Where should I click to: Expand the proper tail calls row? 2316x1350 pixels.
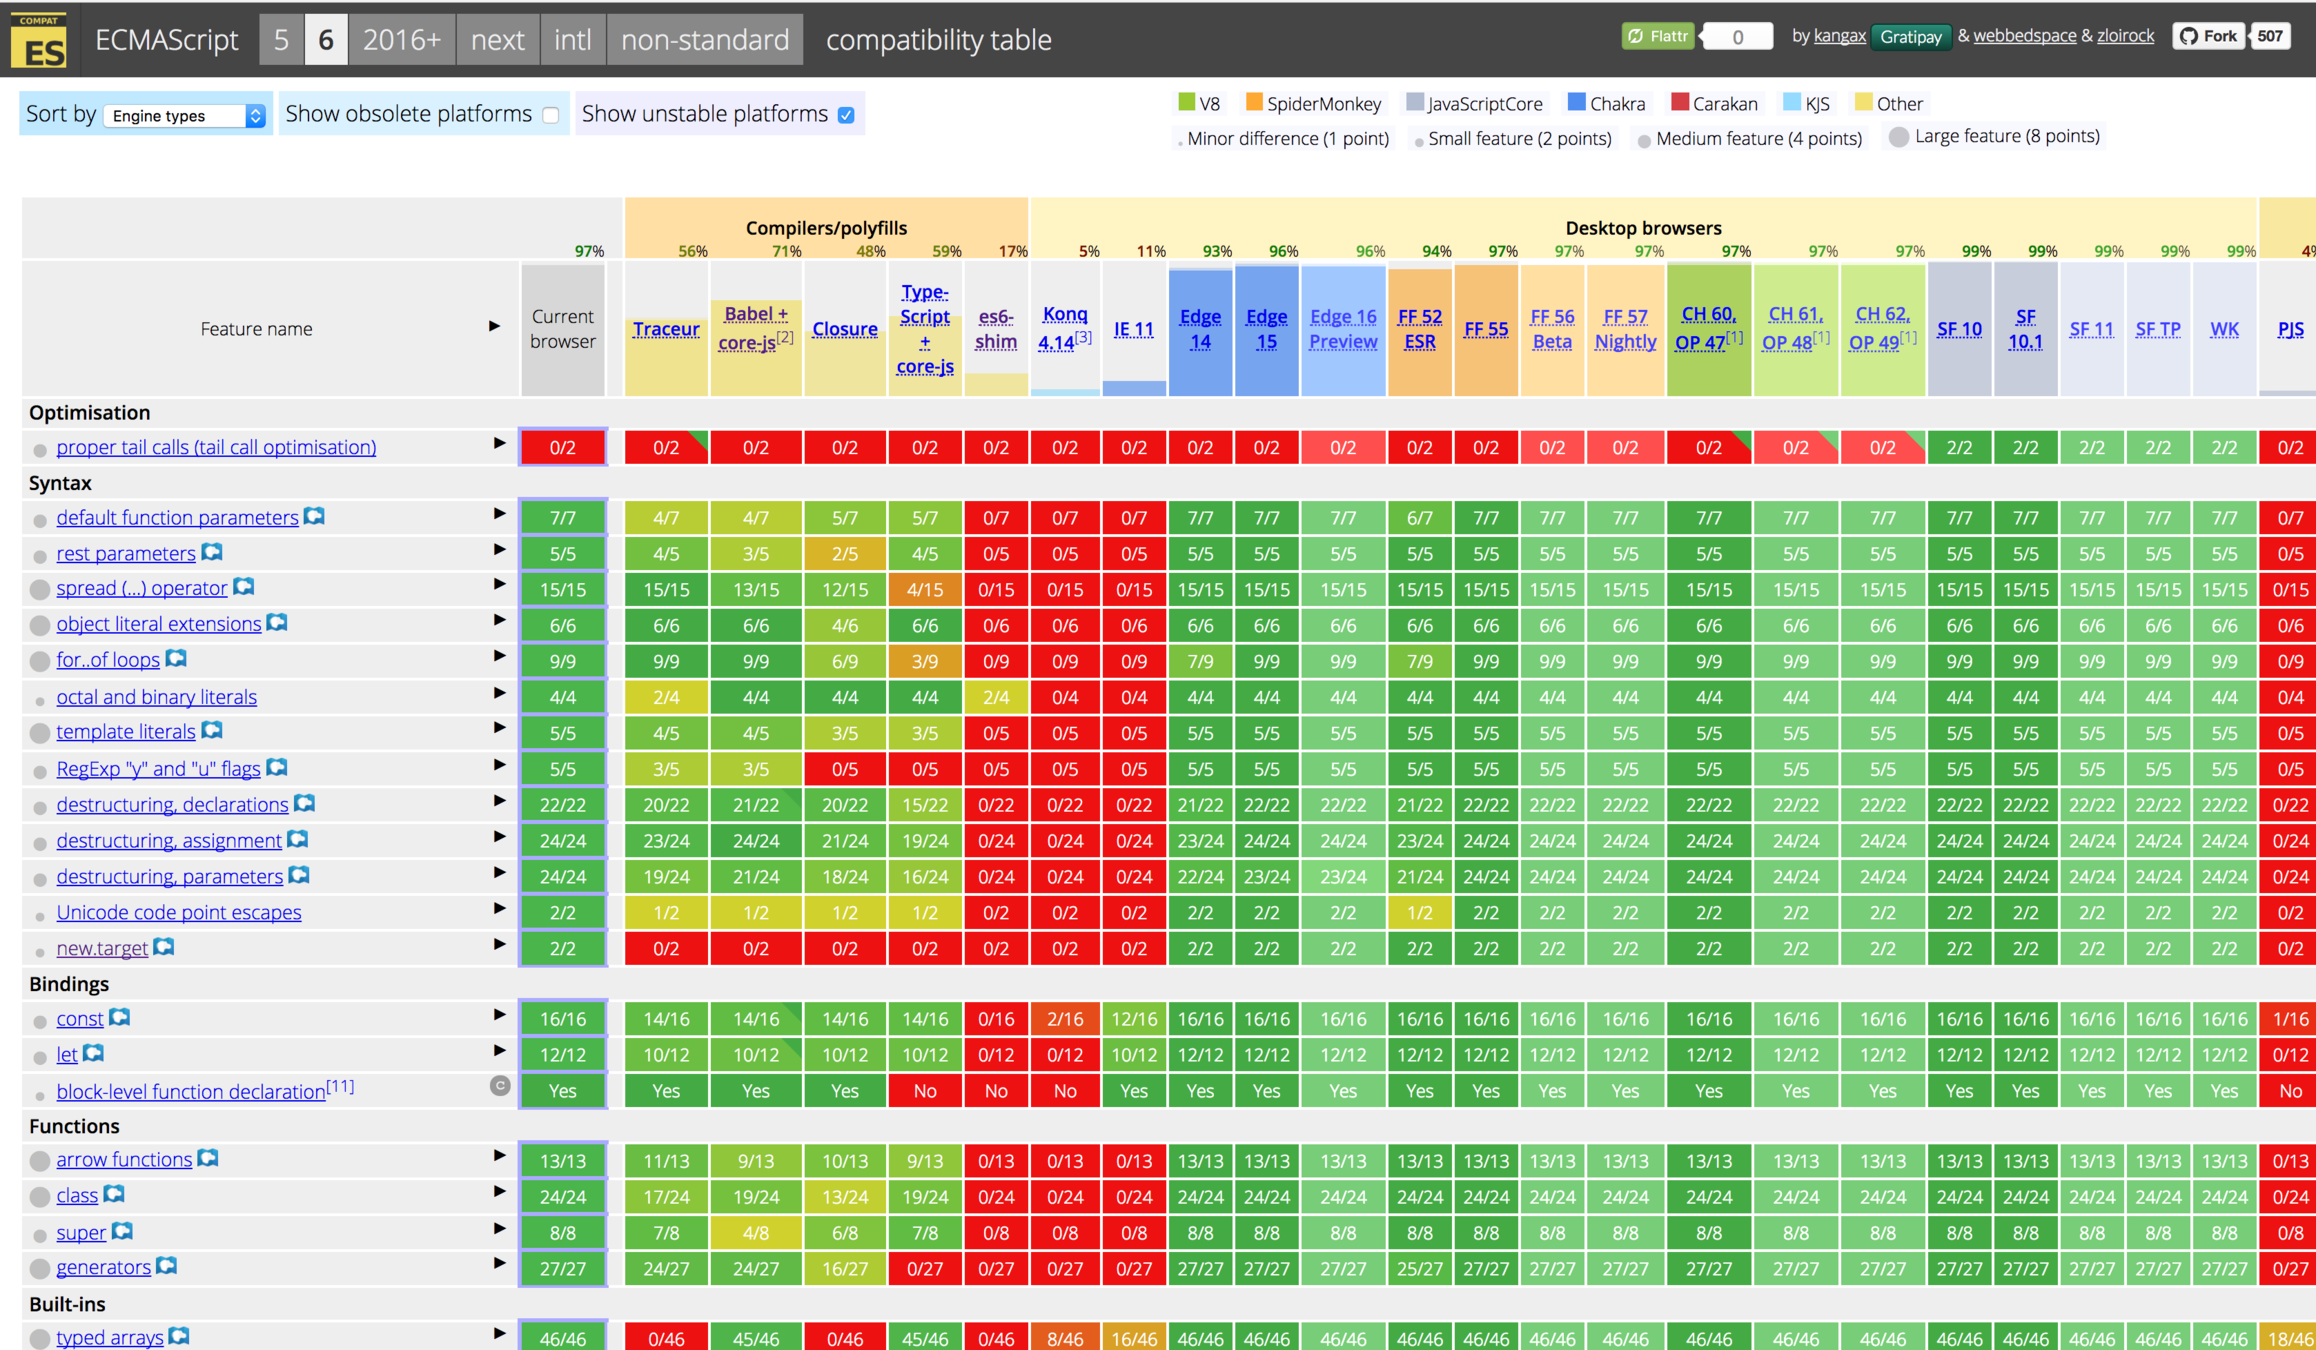tap(499, 443)
